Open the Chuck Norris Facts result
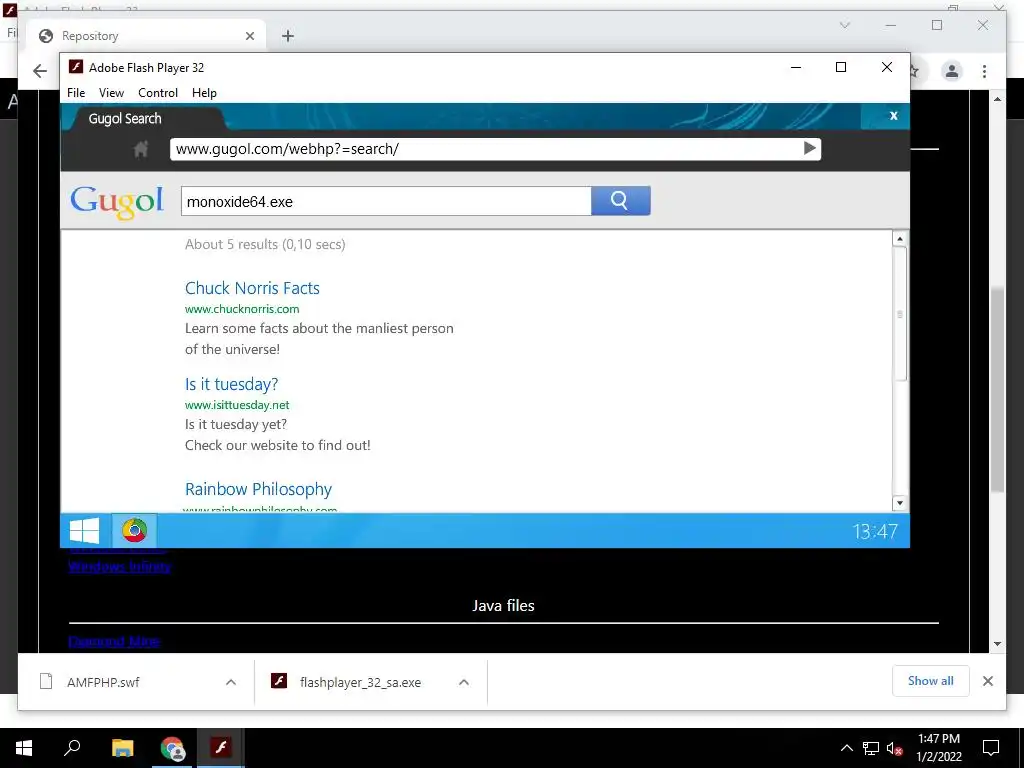This screenshot has width=1024, height=768. [x=252, y=288]
